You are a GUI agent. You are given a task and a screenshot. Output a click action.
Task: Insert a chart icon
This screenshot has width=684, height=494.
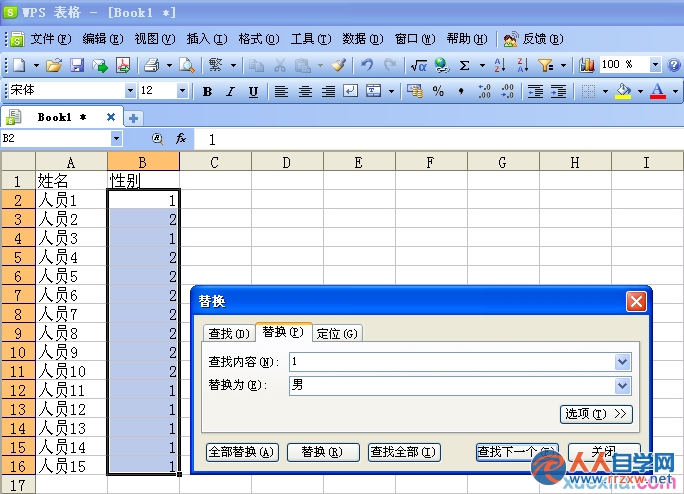point(587,65)
